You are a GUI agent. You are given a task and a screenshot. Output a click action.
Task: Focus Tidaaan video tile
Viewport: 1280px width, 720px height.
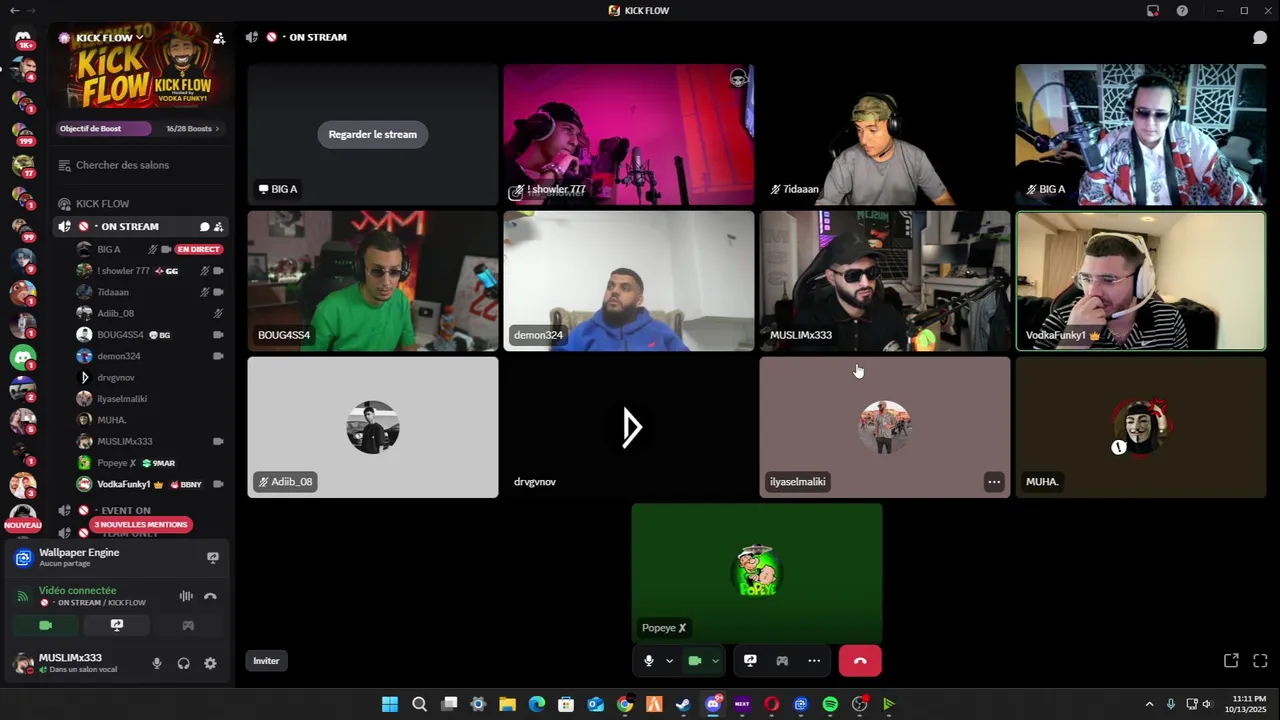pos(885,135)
